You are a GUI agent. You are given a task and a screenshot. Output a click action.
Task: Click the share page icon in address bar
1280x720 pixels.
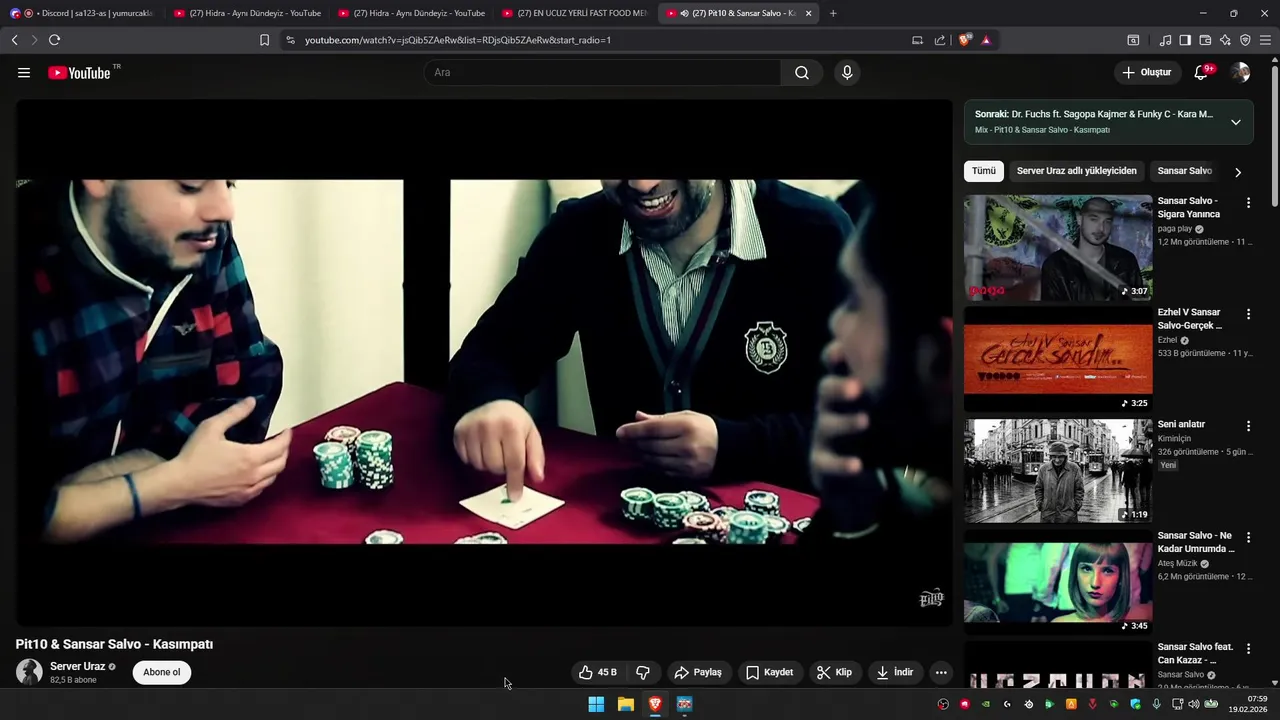940,40
